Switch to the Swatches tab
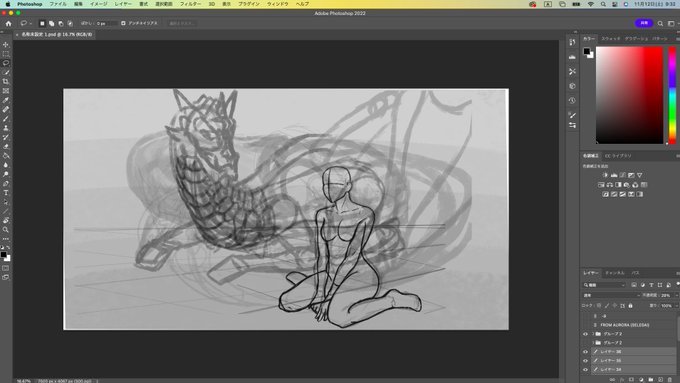 (611, 39)
